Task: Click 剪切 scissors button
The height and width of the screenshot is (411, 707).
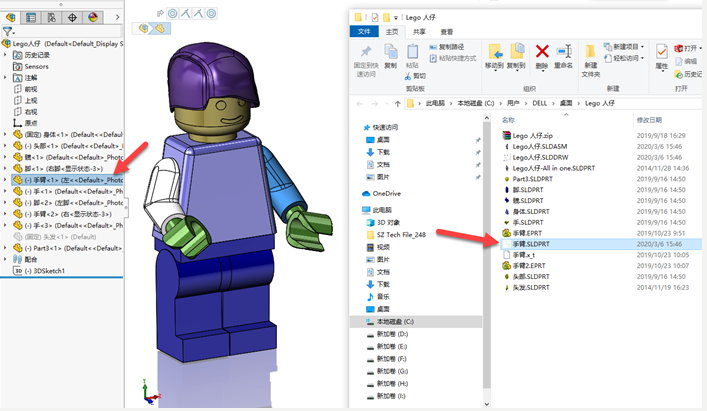Action: 415,76
